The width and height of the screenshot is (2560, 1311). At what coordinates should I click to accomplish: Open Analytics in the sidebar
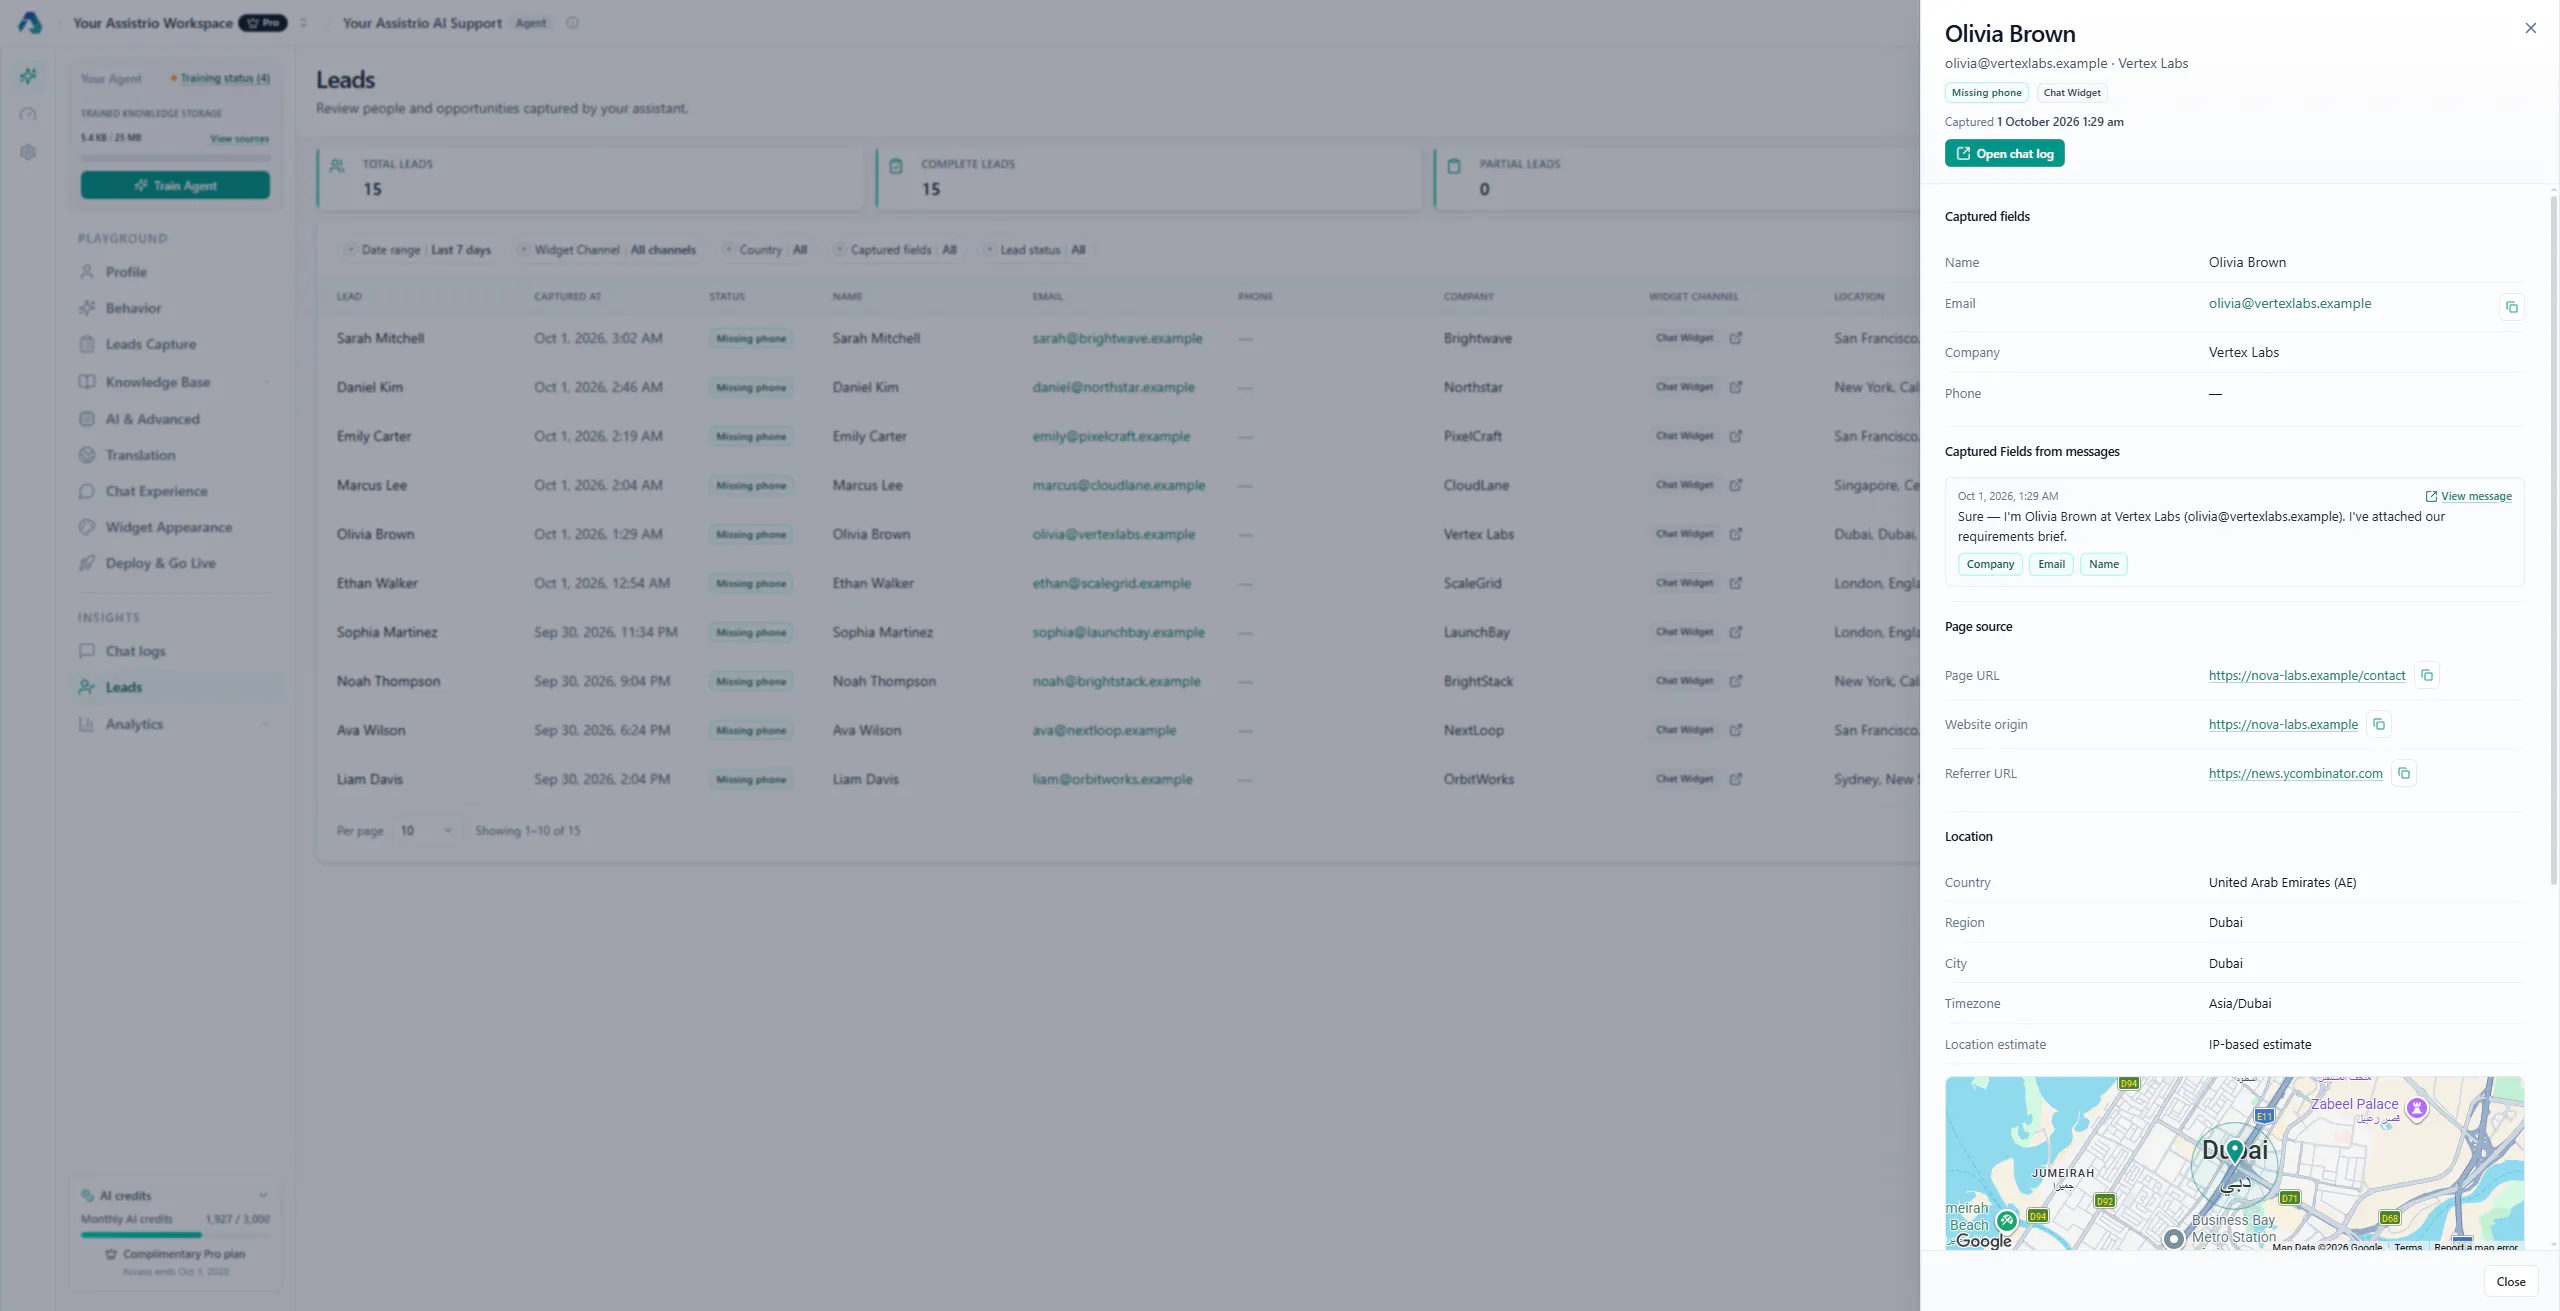tap(134, 724)
